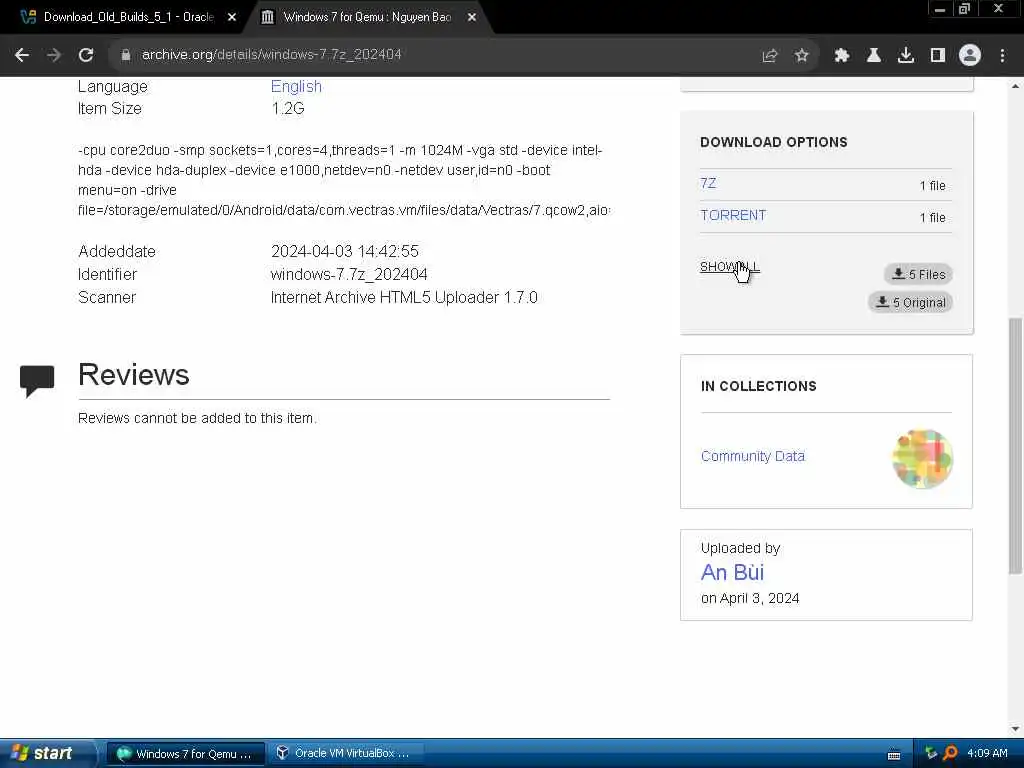Open the extensions puzzle icon
This screenshot has width=1024, height=768.
point(842,56)
